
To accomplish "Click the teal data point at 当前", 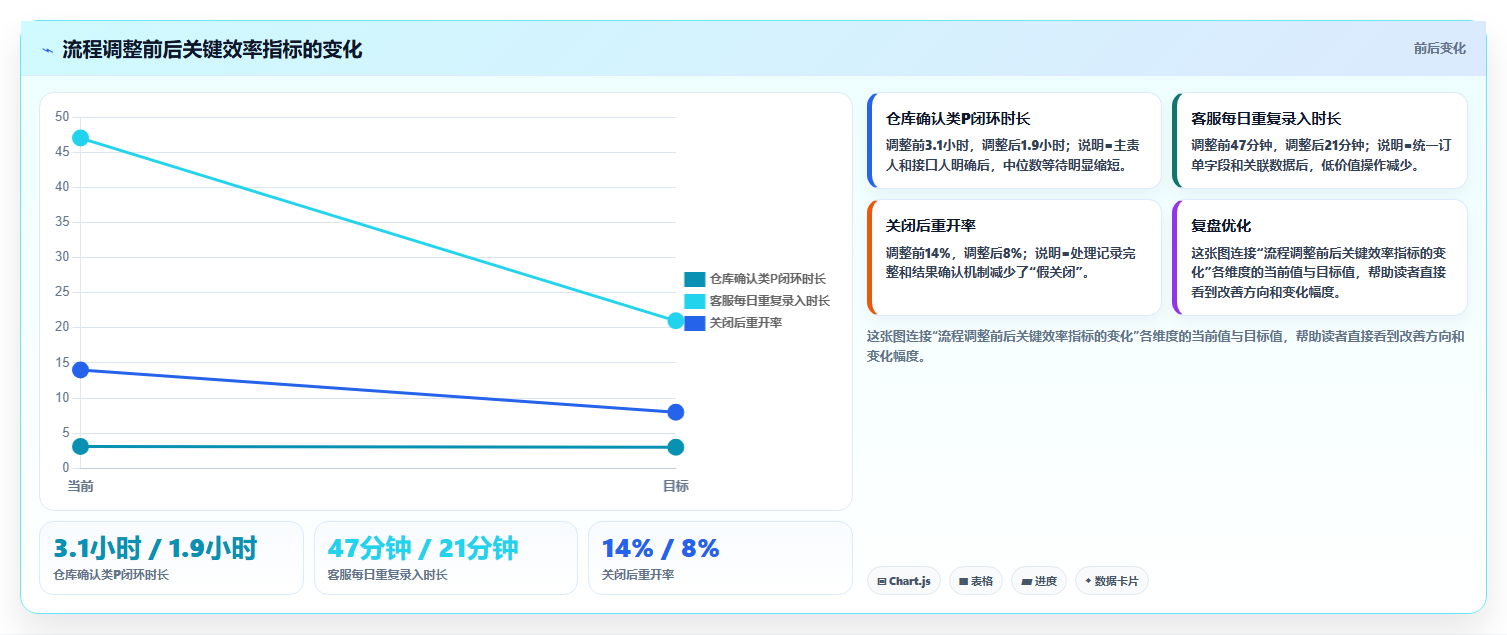I will pos(81,446).
